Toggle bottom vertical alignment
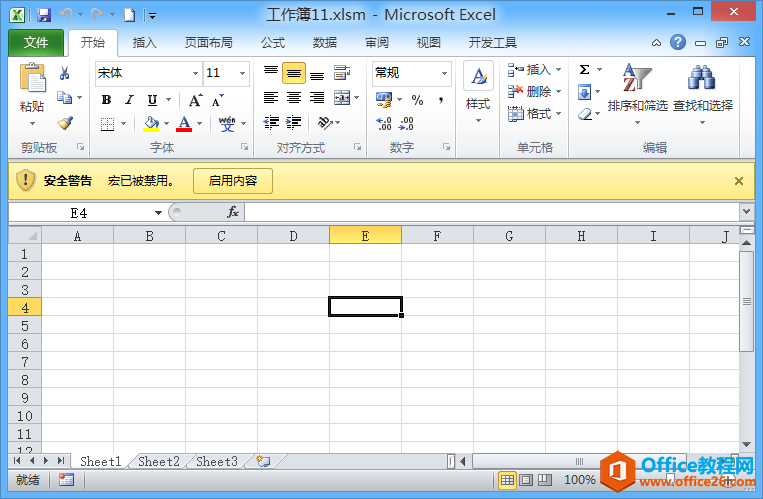 tap(317, 73)
